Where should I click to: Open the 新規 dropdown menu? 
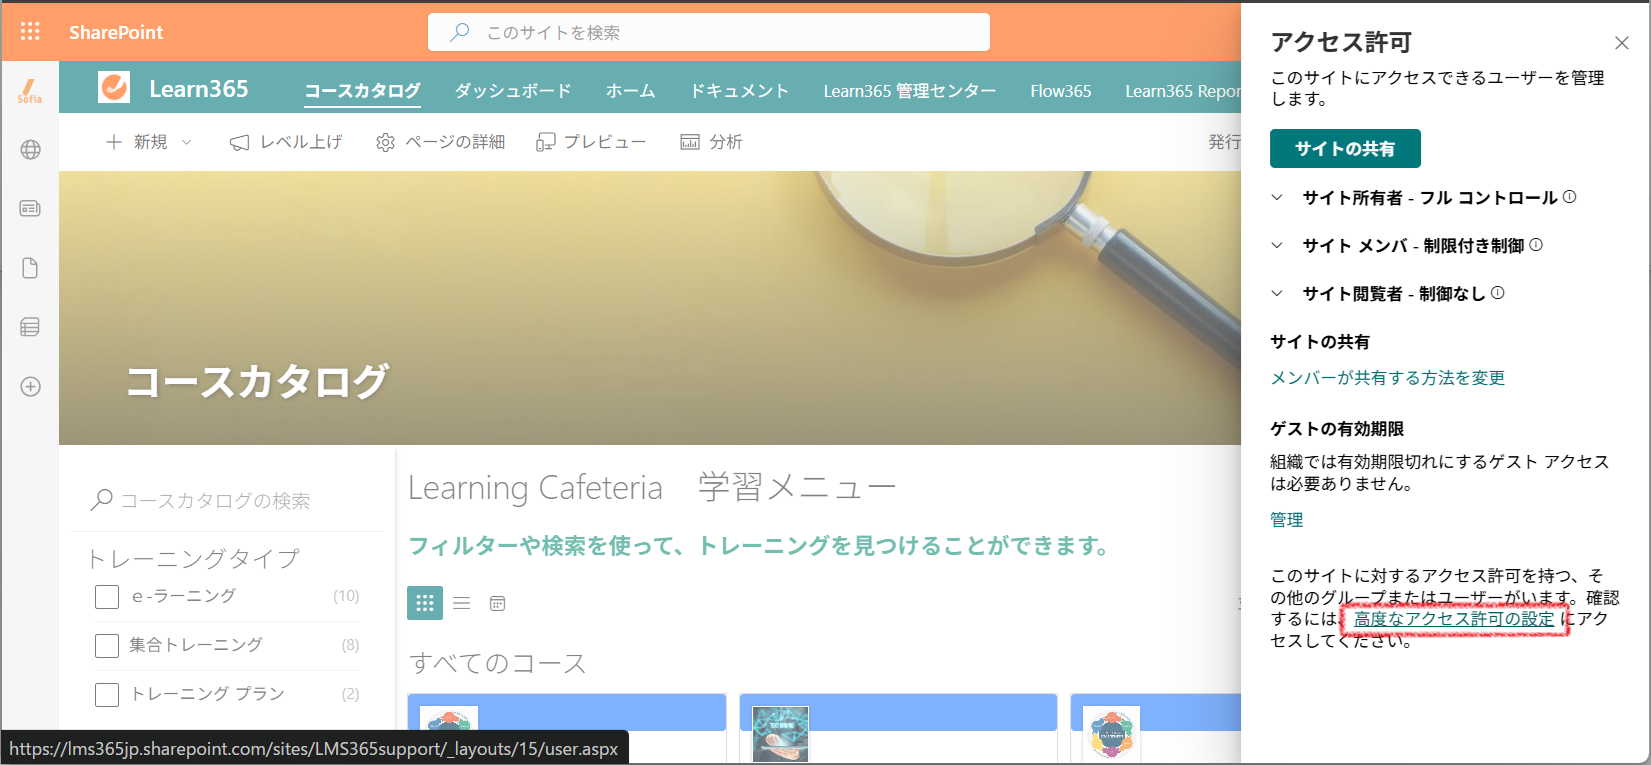point(149,142)
